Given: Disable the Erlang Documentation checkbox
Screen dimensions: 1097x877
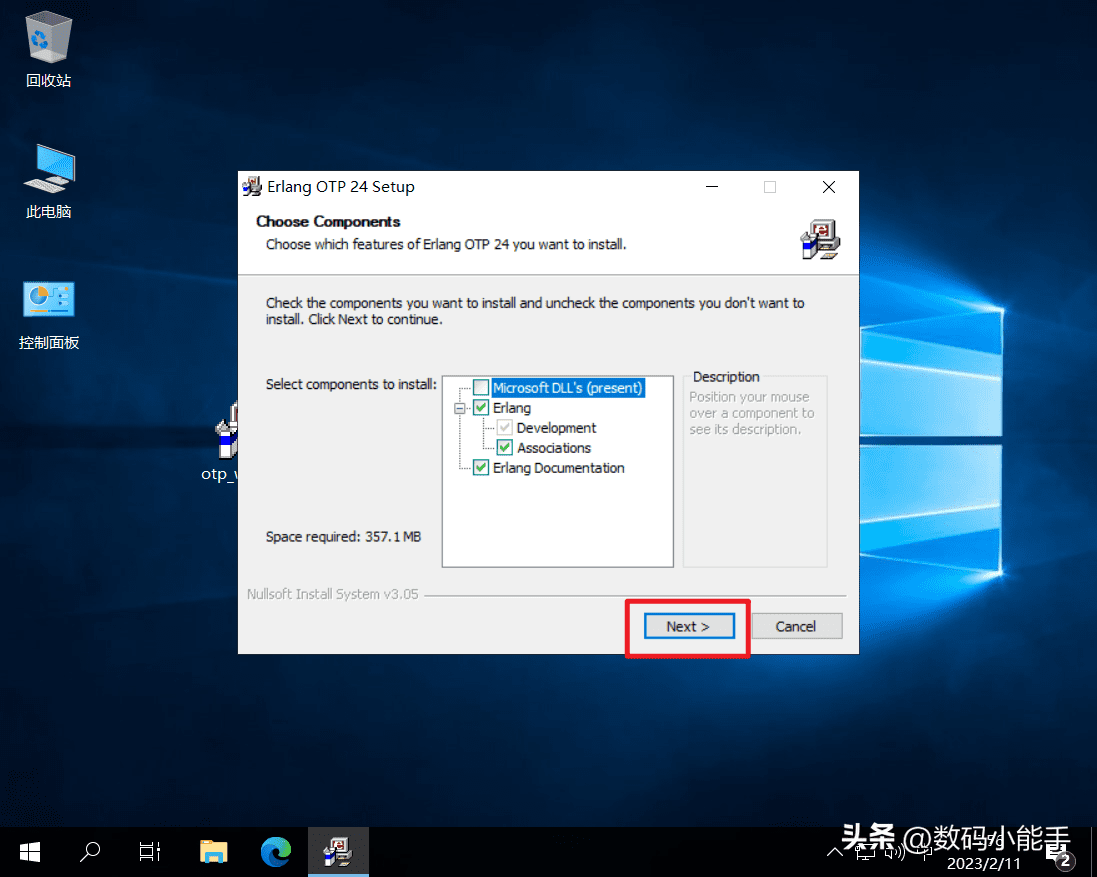Looking at the screenshot, I should (482, 468).
